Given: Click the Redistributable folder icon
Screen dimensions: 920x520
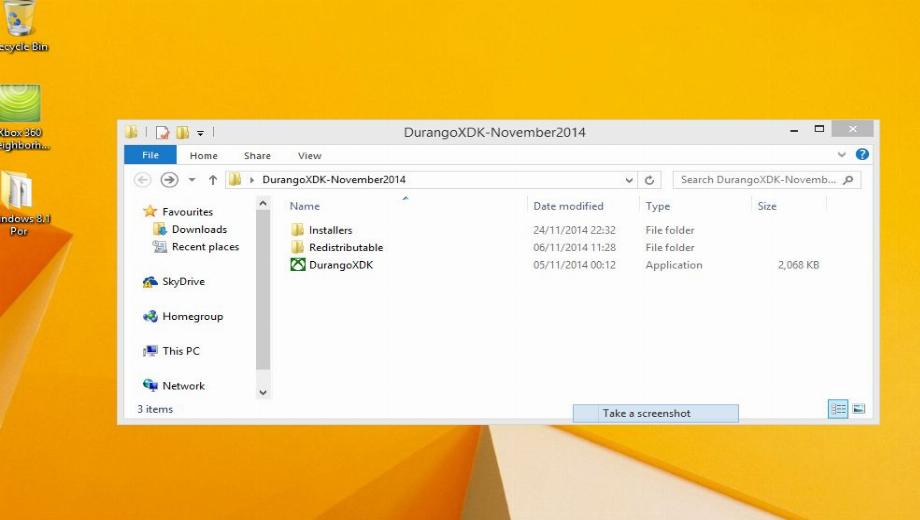Looking at the screenshot, I should [297, 247].
